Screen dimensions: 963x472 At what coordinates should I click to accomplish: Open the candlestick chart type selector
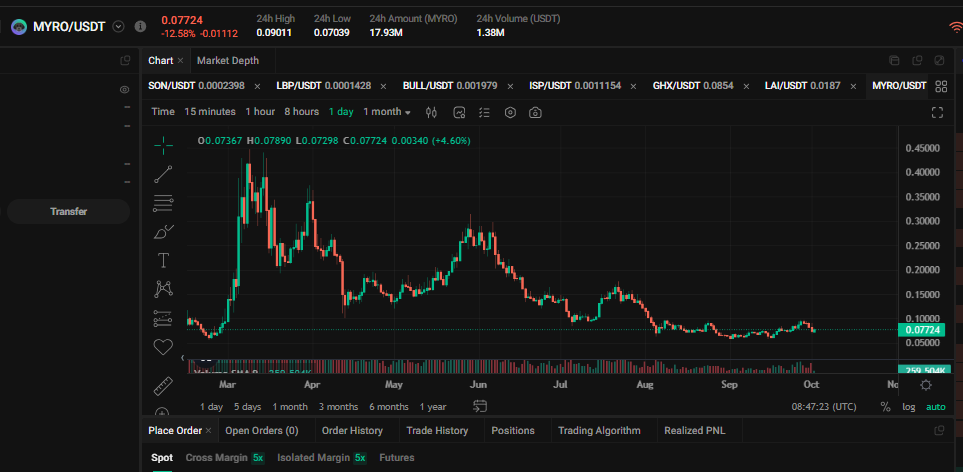pos(431,112)
